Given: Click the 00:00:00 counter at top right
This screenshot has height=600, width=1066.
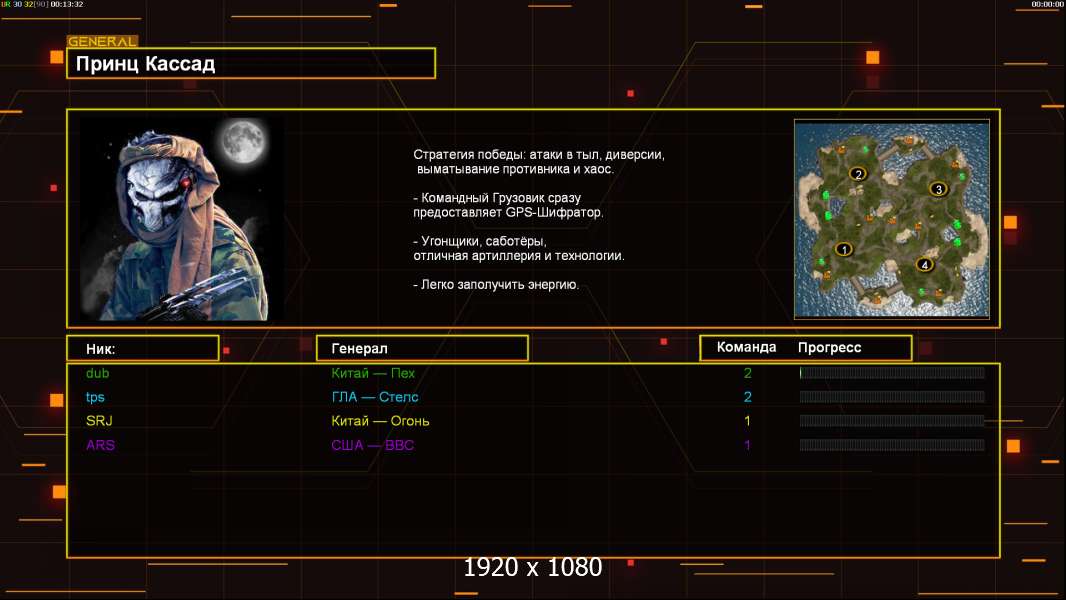Looking at the screenshot, I should pyautogui.click(x=1048, y=4).
